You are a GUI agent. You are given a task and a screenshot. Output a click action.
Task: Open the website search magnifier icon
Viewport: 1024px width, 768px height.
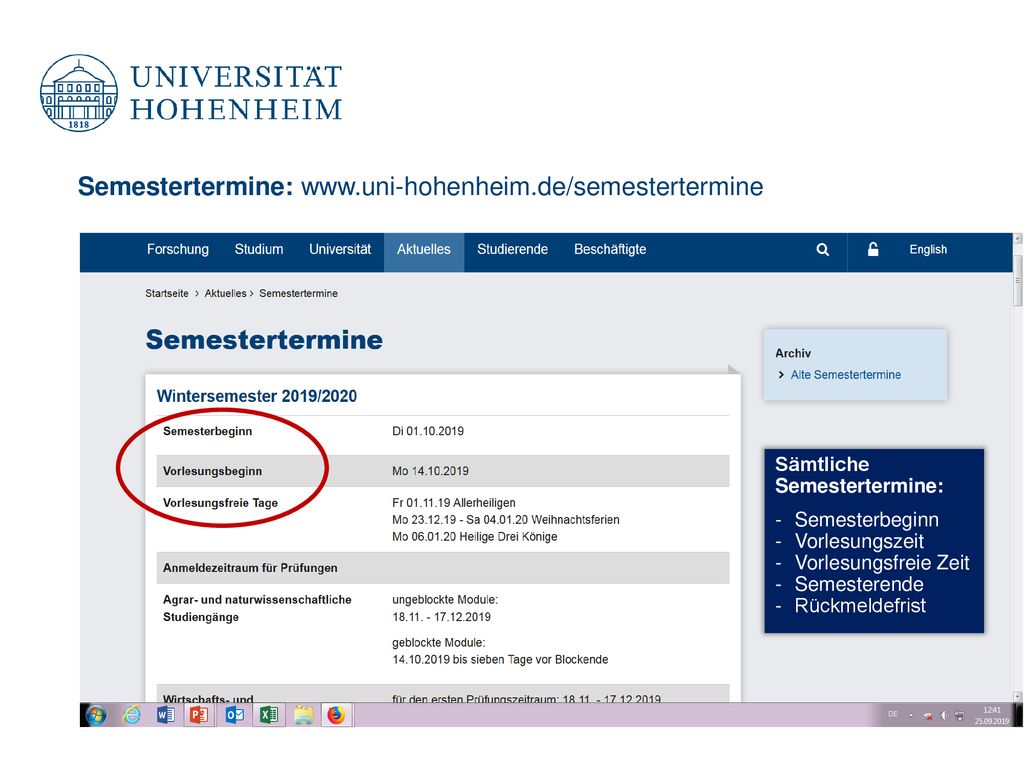tap(822, 249)
